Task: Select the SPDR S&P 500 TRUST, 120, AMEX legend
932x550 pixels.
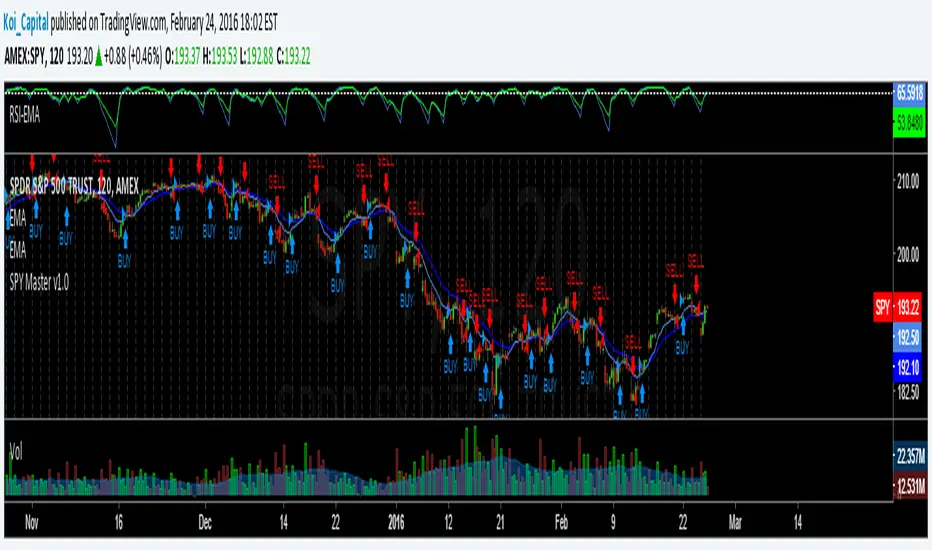Action: [x=74, y=187]
